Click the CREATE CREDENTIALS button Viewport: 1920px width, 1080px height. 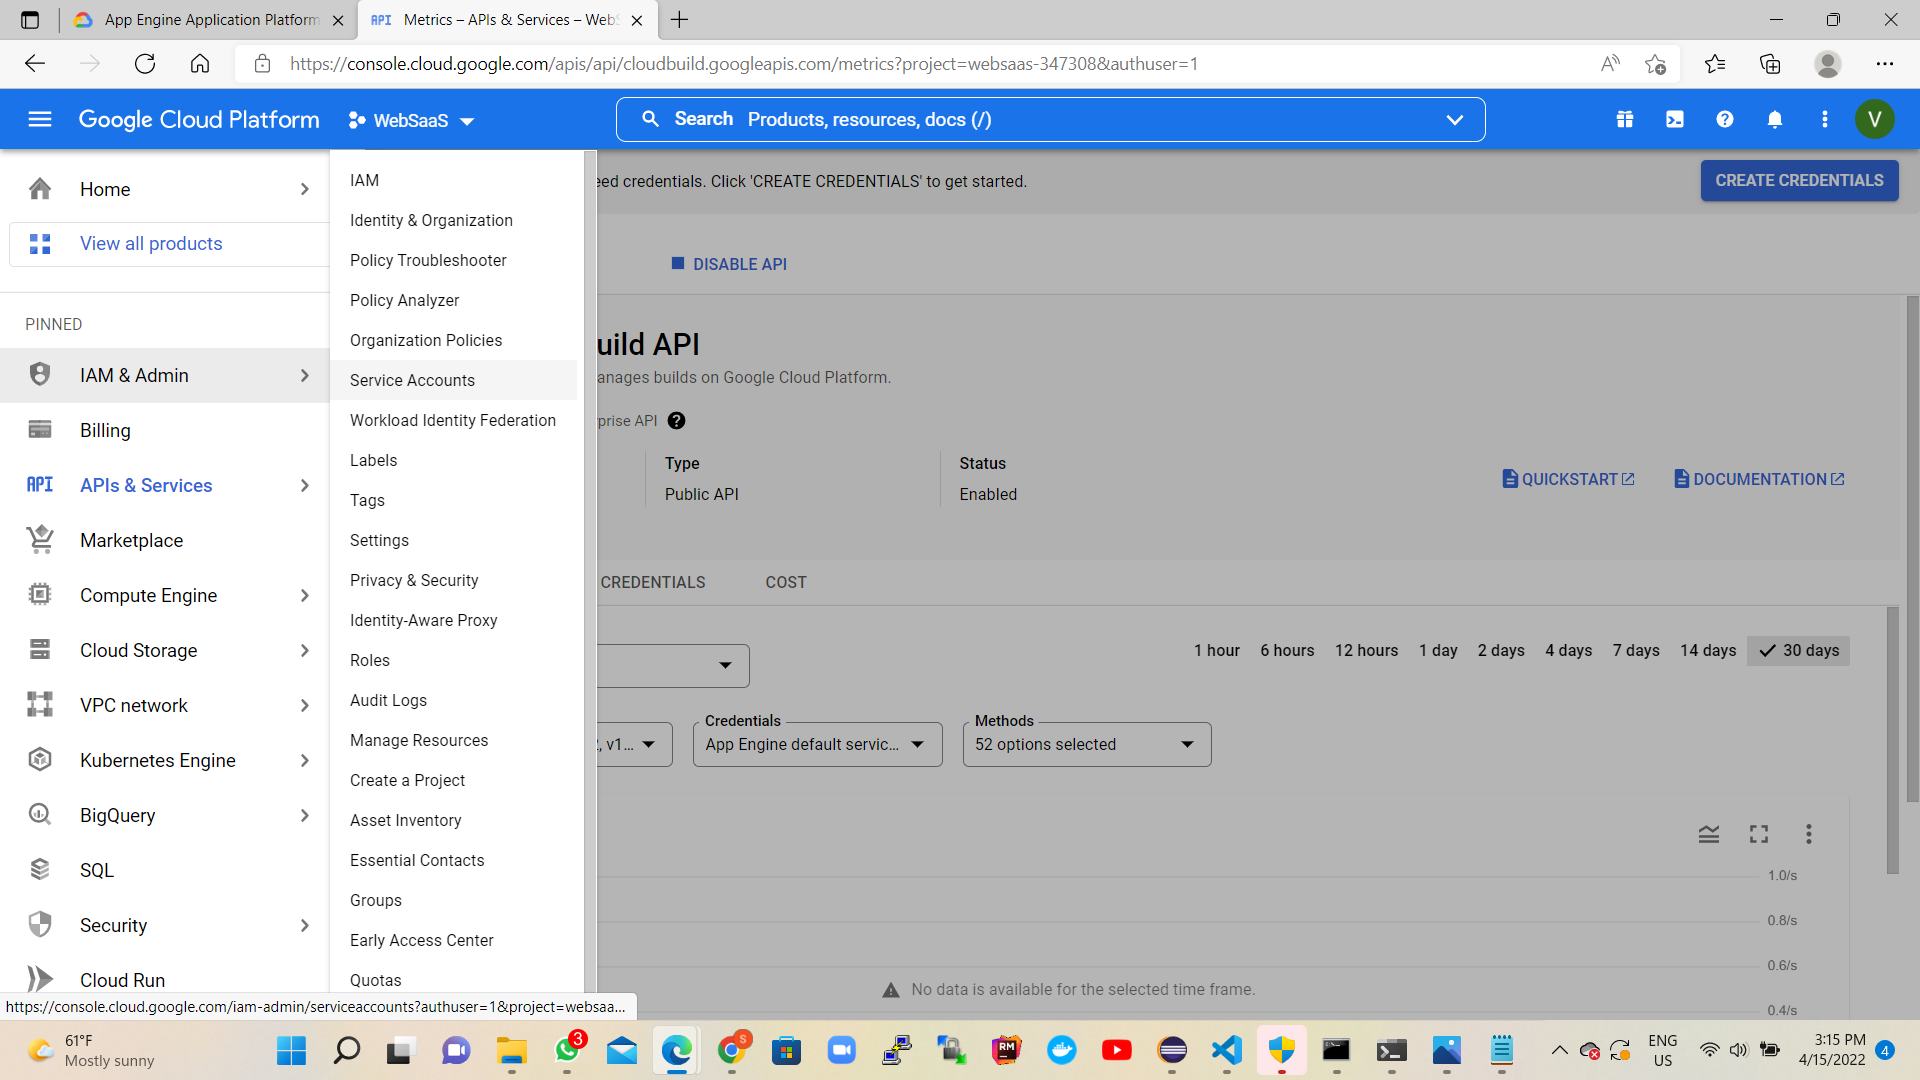(x=1800, y=181)
